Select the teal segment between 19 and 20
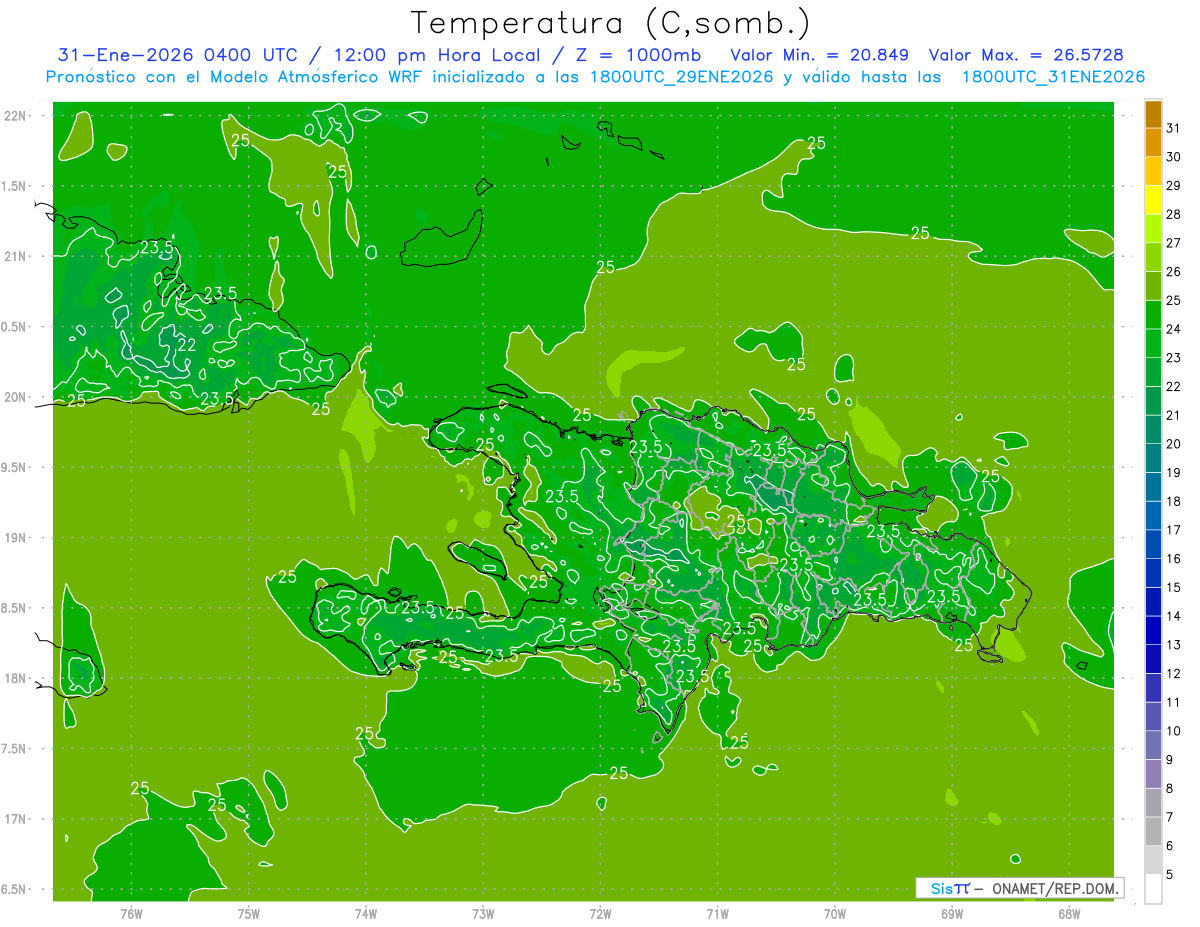This screenshot has height=927, width=1200. (x=1153, y=459)
